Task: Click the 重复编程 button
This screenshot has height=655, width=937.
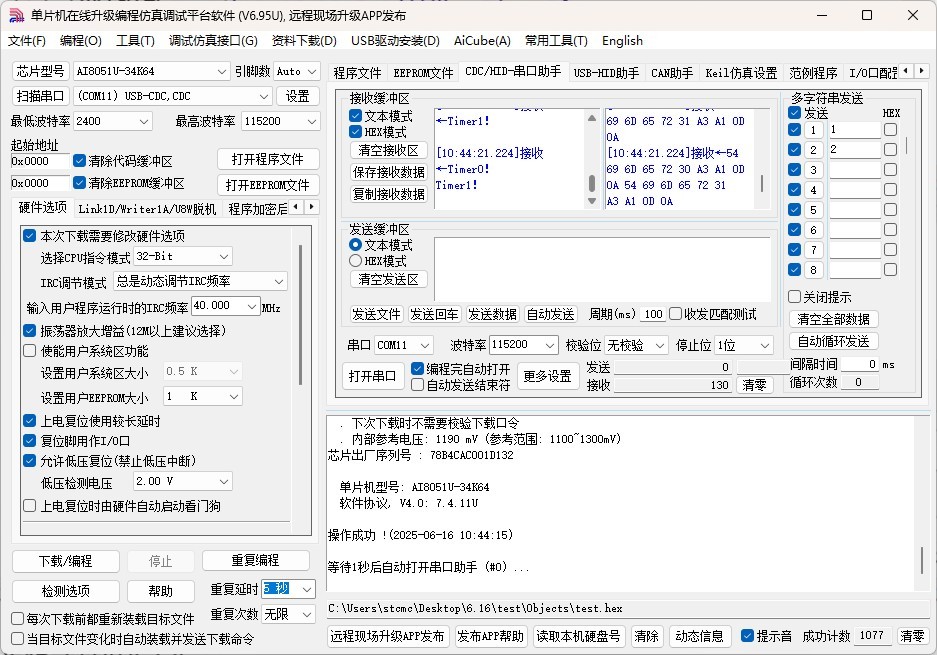Action: tap(256, 561)
